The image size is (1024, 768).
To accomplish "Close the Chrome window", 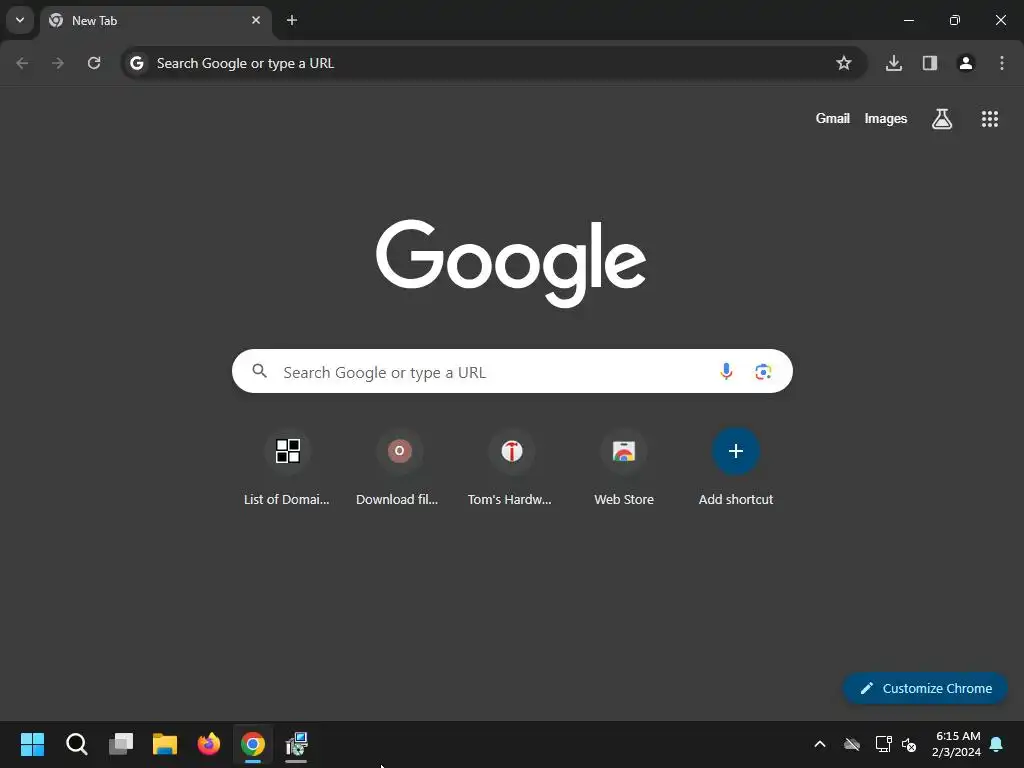I will pos(1000,20).
